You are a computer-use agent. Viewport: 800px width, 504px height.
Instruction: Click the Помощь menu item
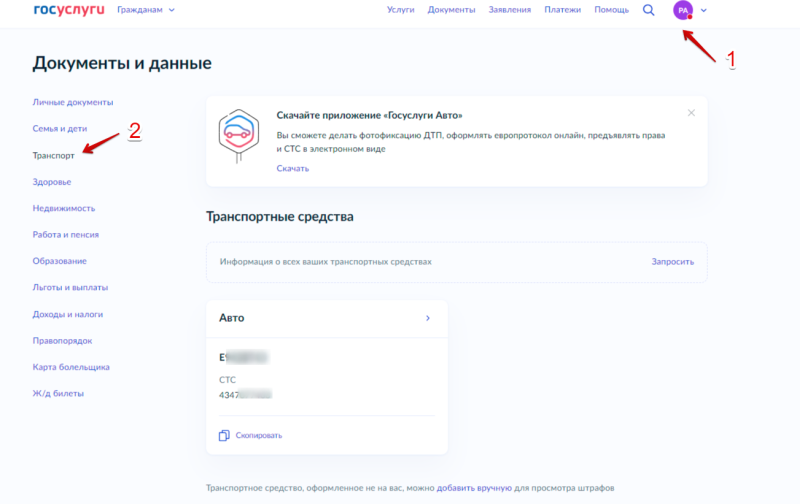[611, 10]
